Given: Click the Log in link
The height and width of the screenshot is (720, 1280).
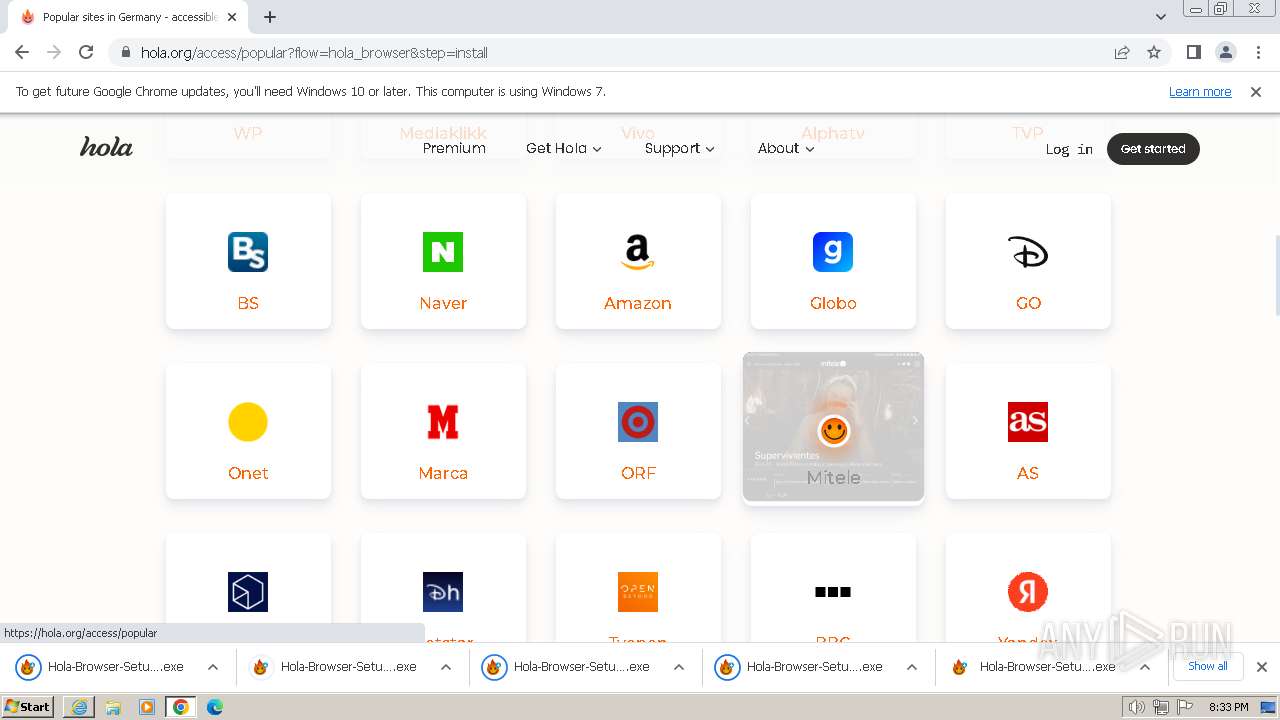Looking at the screenshot, I should [x=1069, y=149].
